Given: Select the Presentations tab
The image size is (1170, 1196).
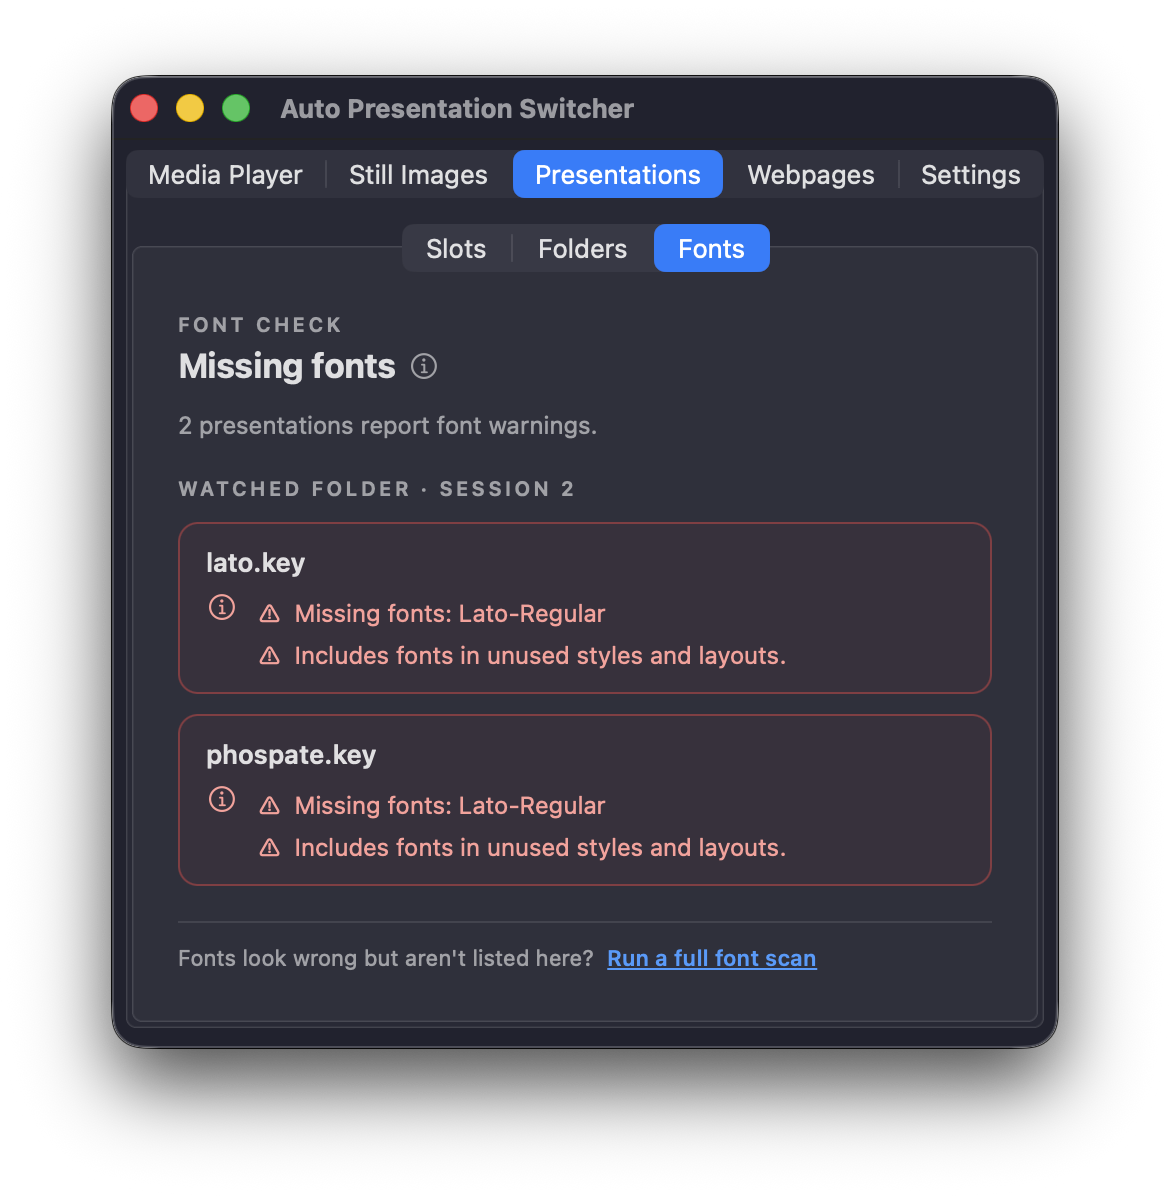Looking at the screenshot, I should click(618, 175).
